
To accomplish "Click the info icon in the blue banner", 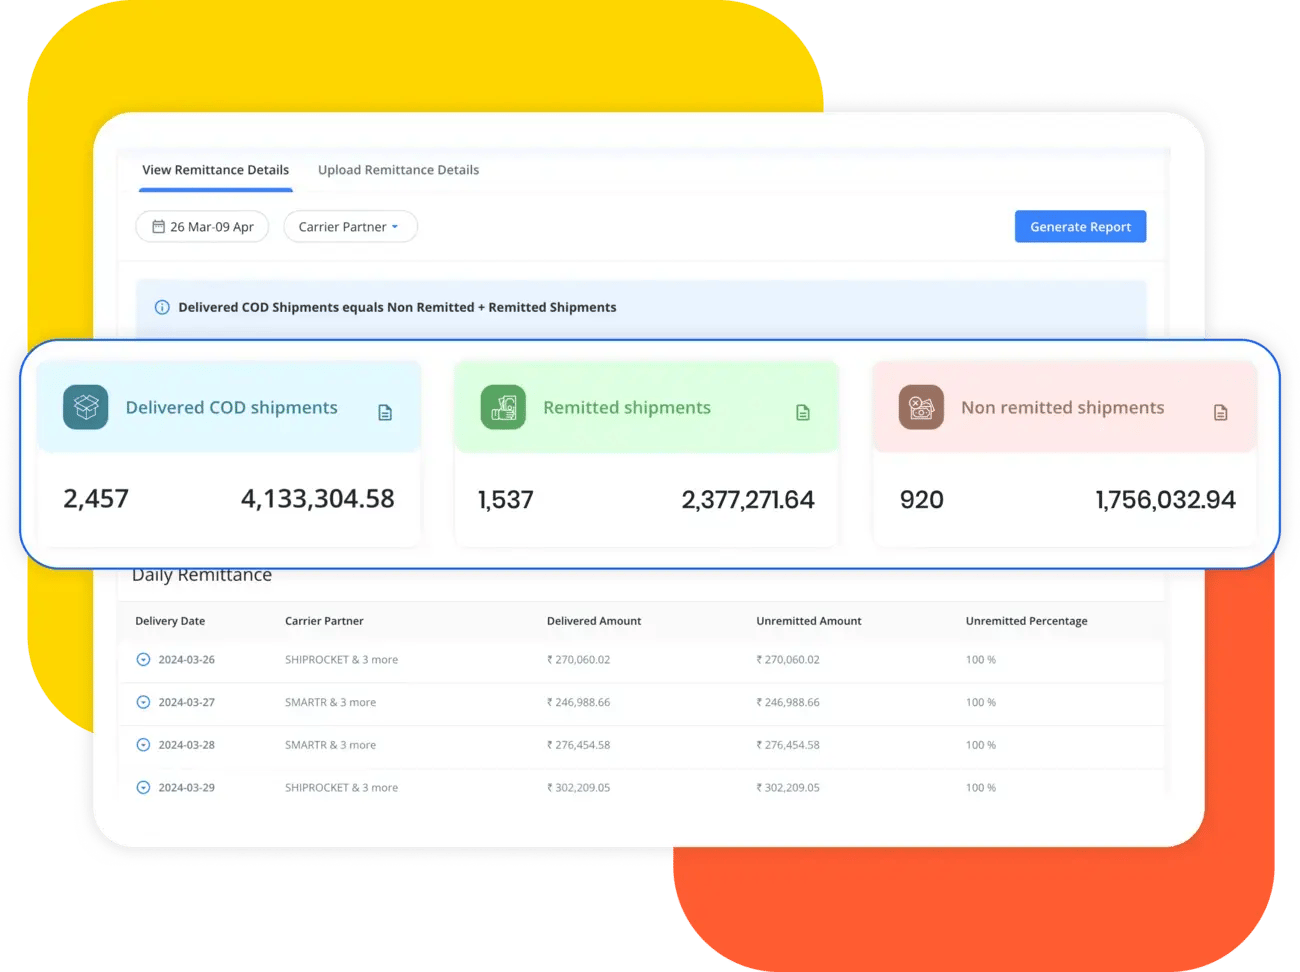I will (x=162, y=307).
